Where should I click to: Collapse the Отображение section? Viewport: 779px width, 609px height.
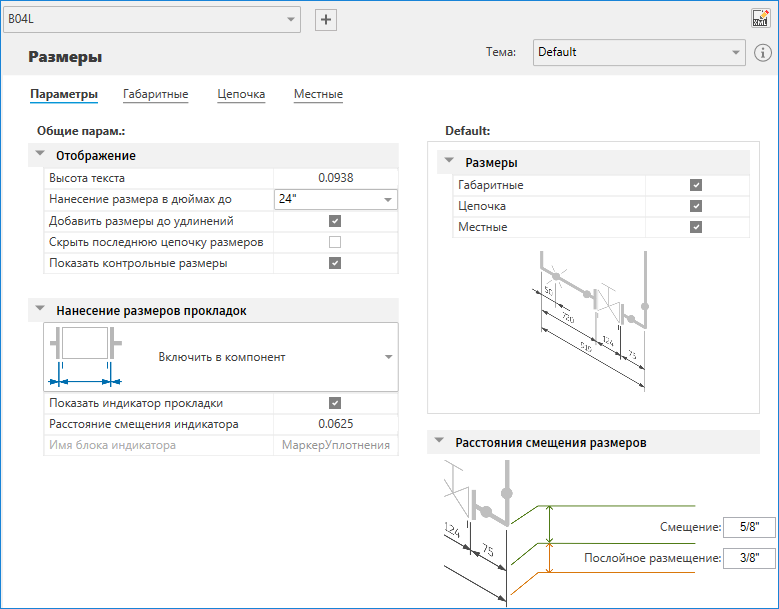(x=40, y=154)
